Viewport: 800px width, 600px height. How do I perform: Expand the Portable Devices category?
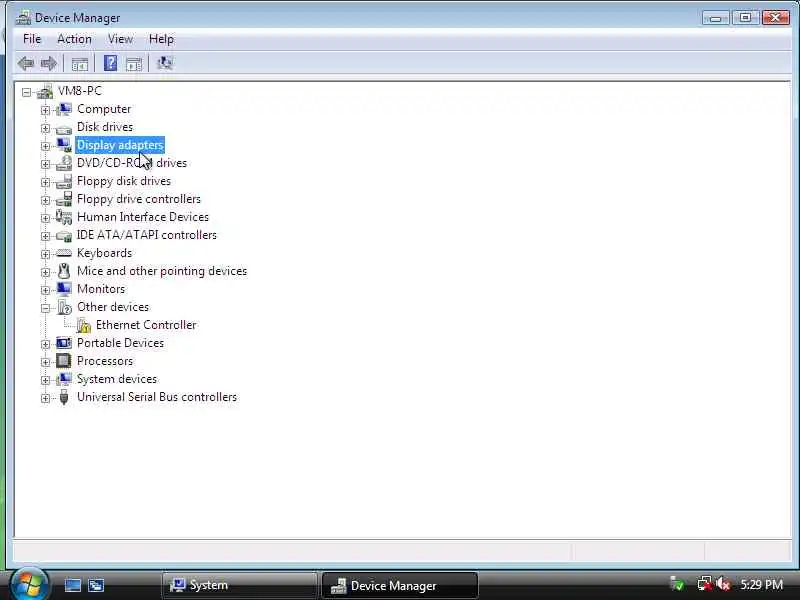[x=45, y=344]
